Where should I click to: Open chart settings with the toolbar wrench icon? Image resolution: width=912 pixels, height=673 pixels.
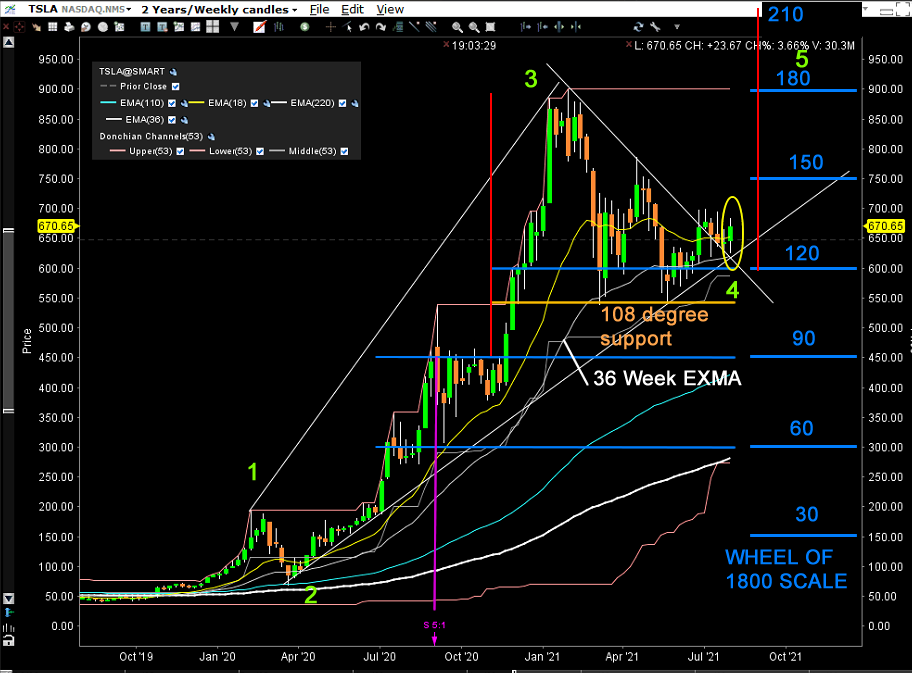point(656,27)
